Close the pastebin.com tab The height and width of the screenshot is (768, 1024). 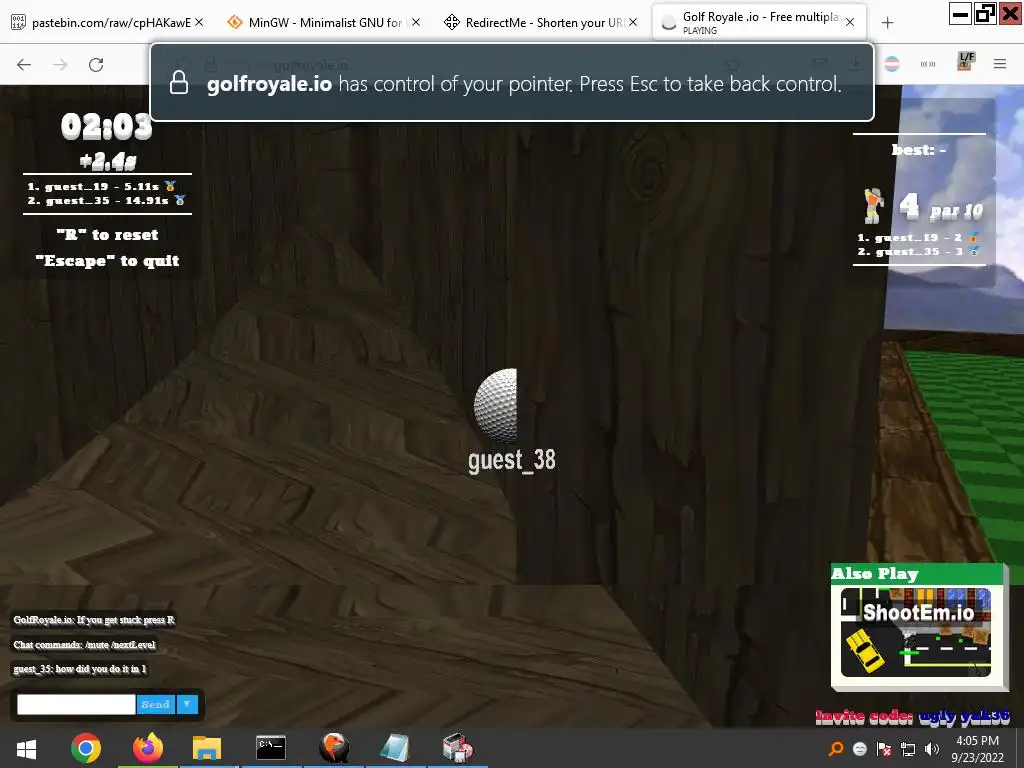[199, 22]
